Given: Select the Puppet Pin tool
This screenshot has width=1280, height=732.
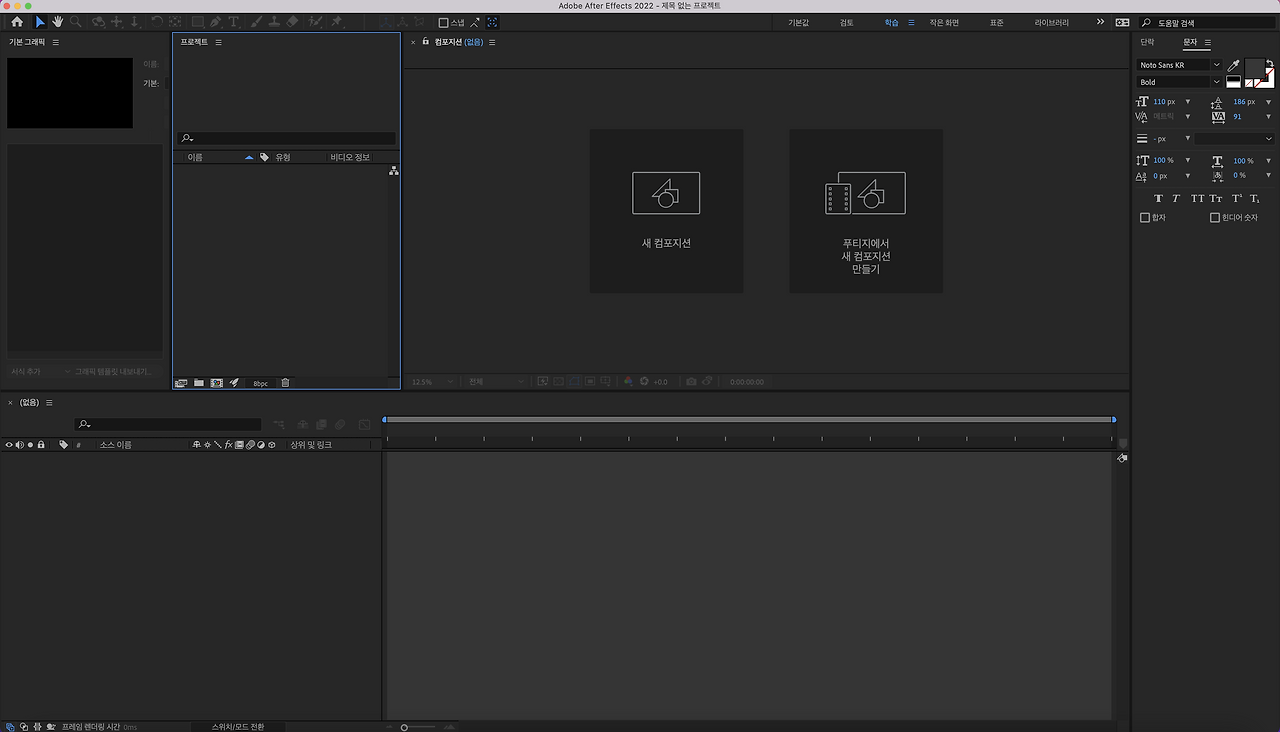Looking at the screenshot, I should (x=337, y=22).
